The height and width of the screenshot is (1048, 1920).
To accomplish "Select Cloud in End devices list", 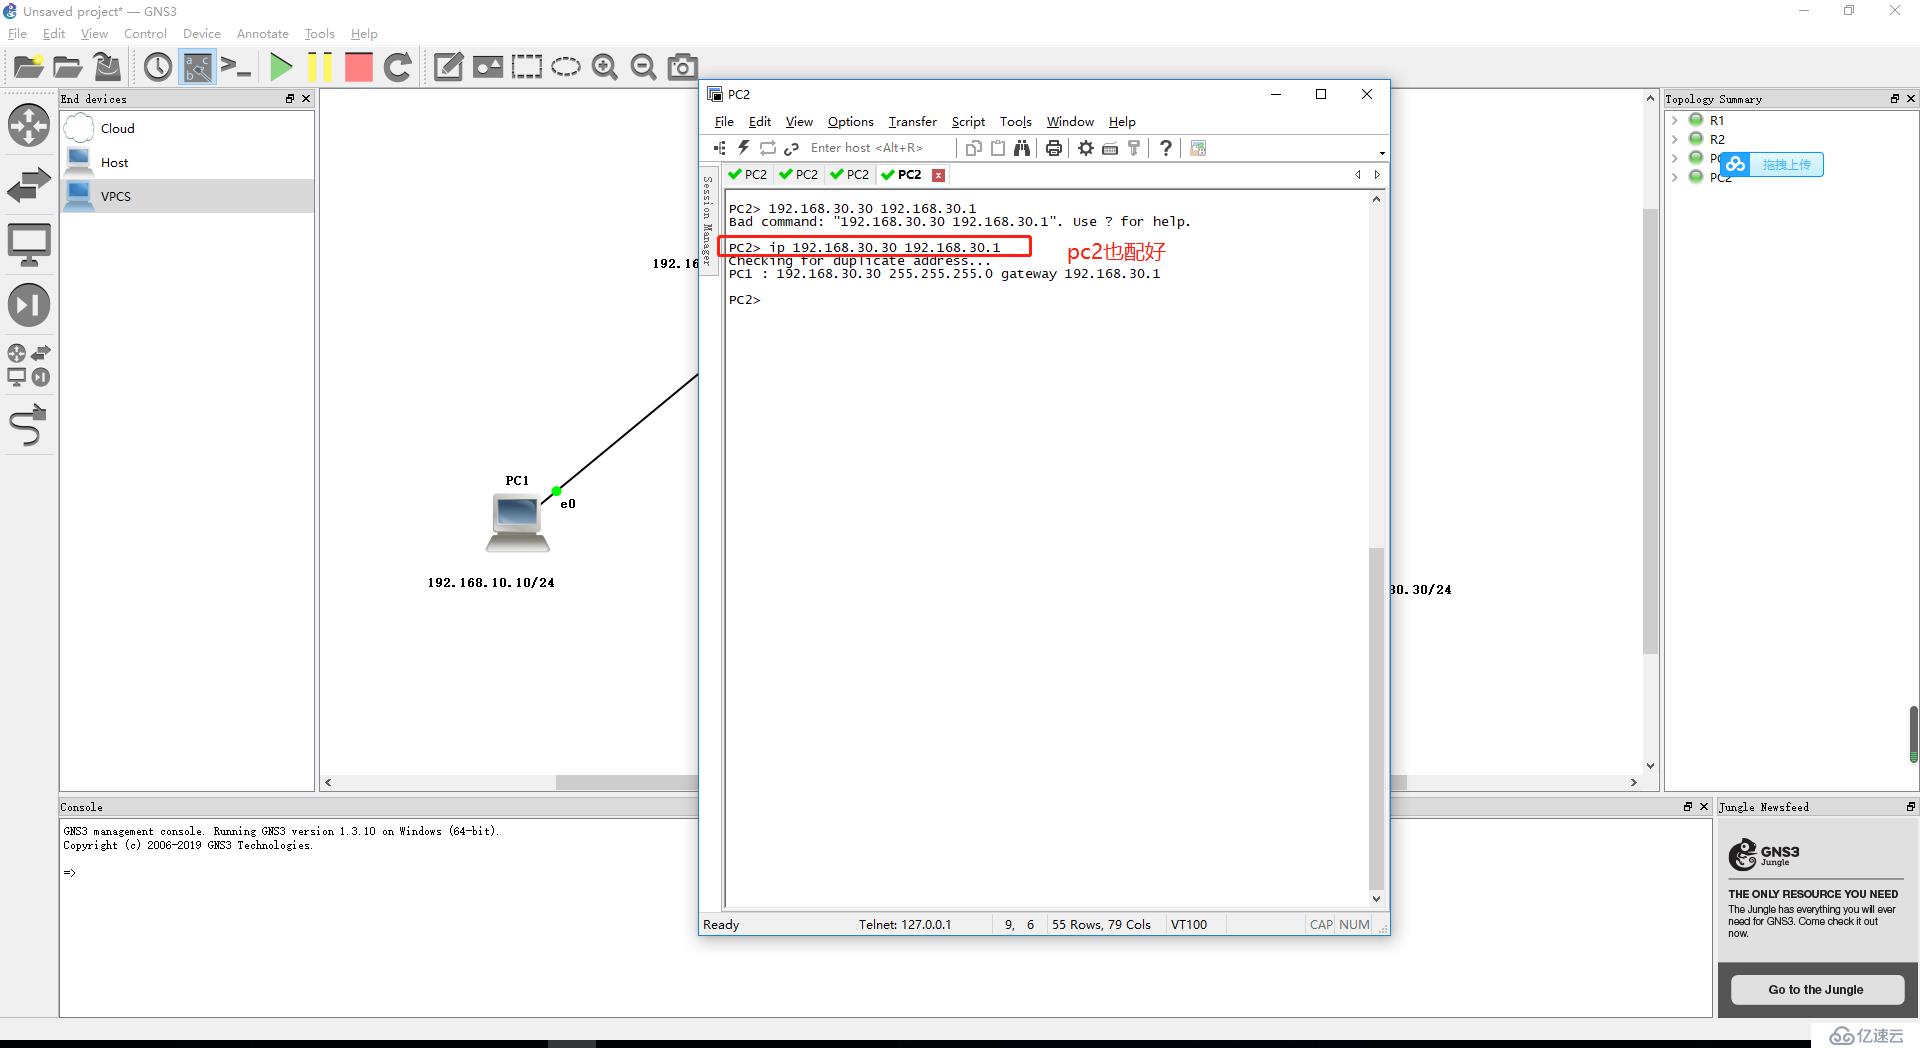I will (x=186, y=128).
